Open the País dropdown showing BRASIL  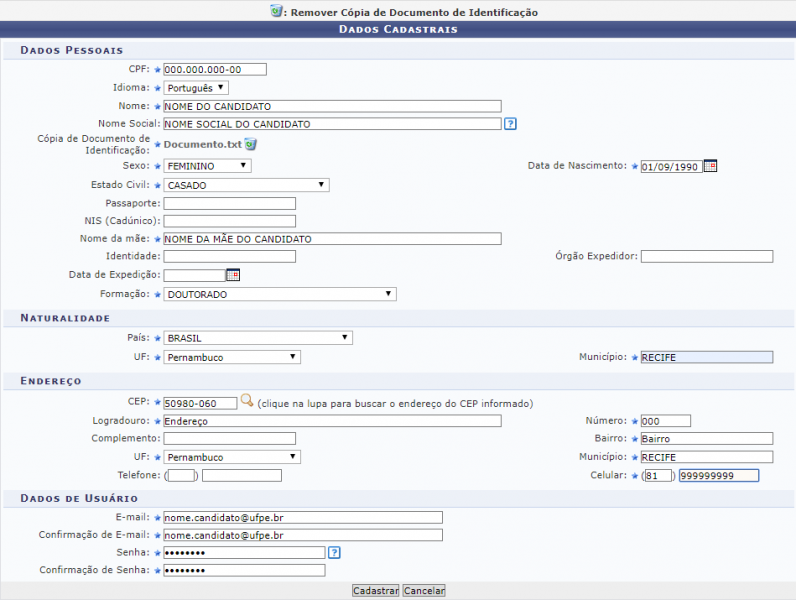tap(258, 338)
